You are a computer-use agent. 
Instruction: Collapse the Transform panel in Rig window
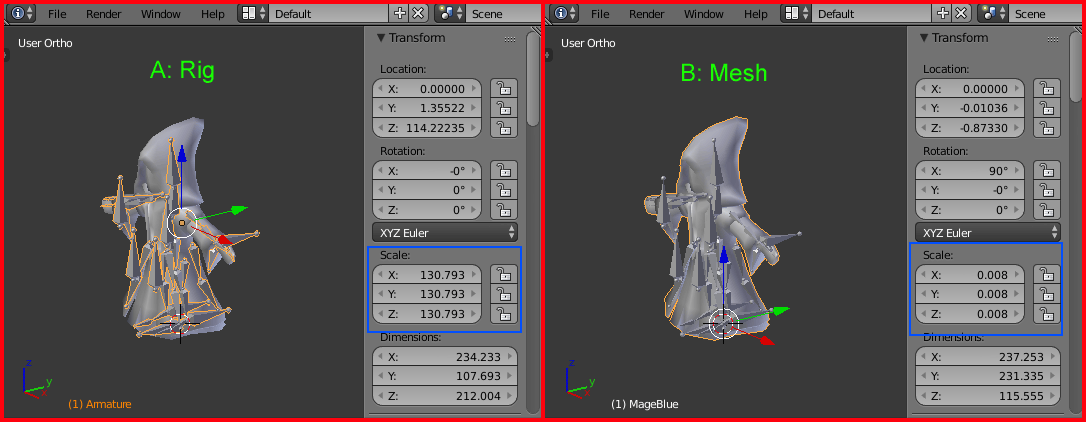pyautogui.click(x=381, y=38)
